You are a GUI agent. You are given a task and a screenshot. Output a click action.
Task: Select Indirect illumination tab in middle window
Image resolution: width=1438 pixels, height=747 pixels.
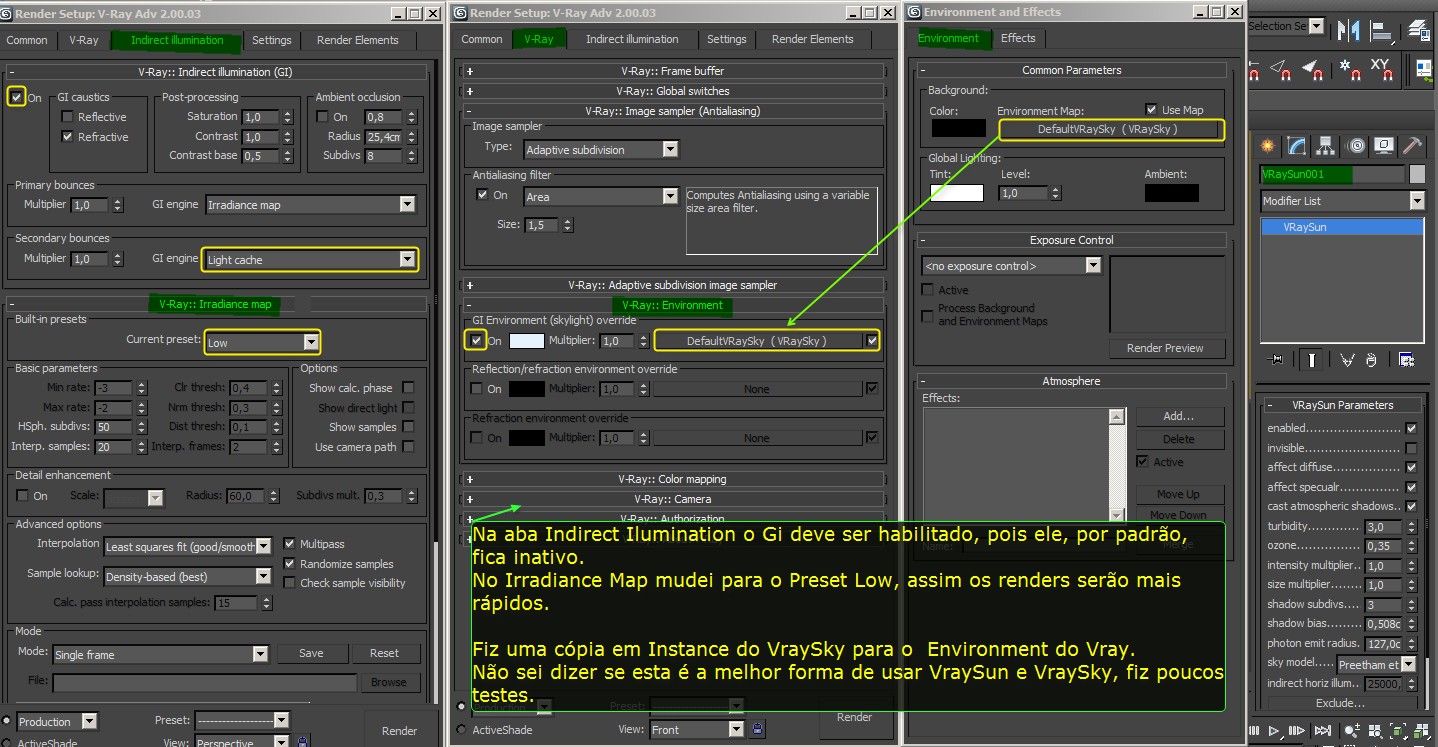pyautogui.click(x=632, y=39)
